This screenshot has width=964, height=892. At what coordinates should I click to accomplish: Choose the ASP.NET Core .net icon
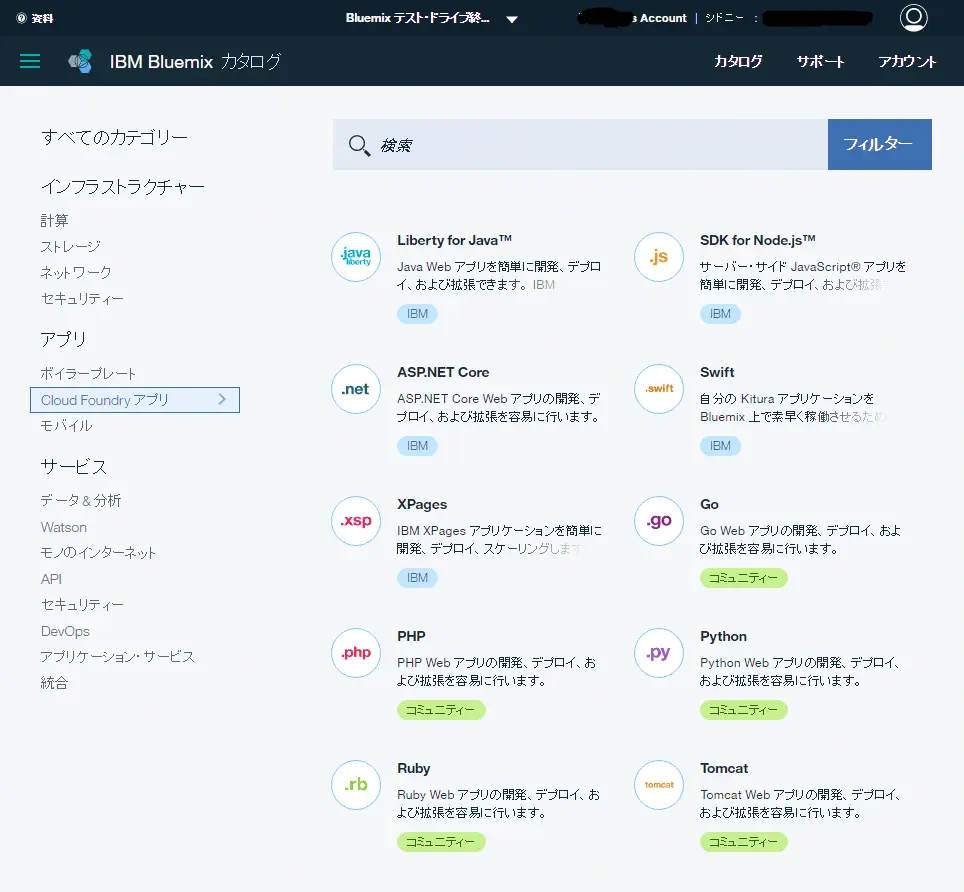(356, 389)
